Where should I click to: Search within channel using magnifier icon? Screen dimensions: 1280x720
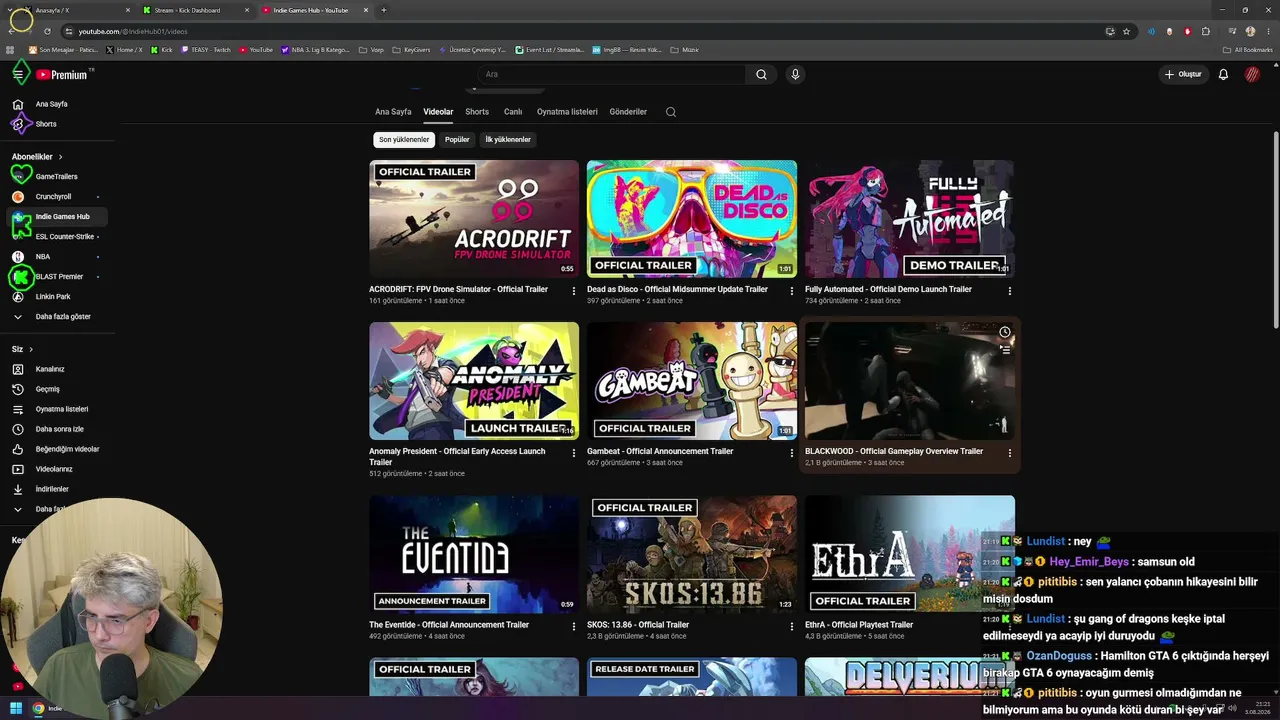[671, 112]
